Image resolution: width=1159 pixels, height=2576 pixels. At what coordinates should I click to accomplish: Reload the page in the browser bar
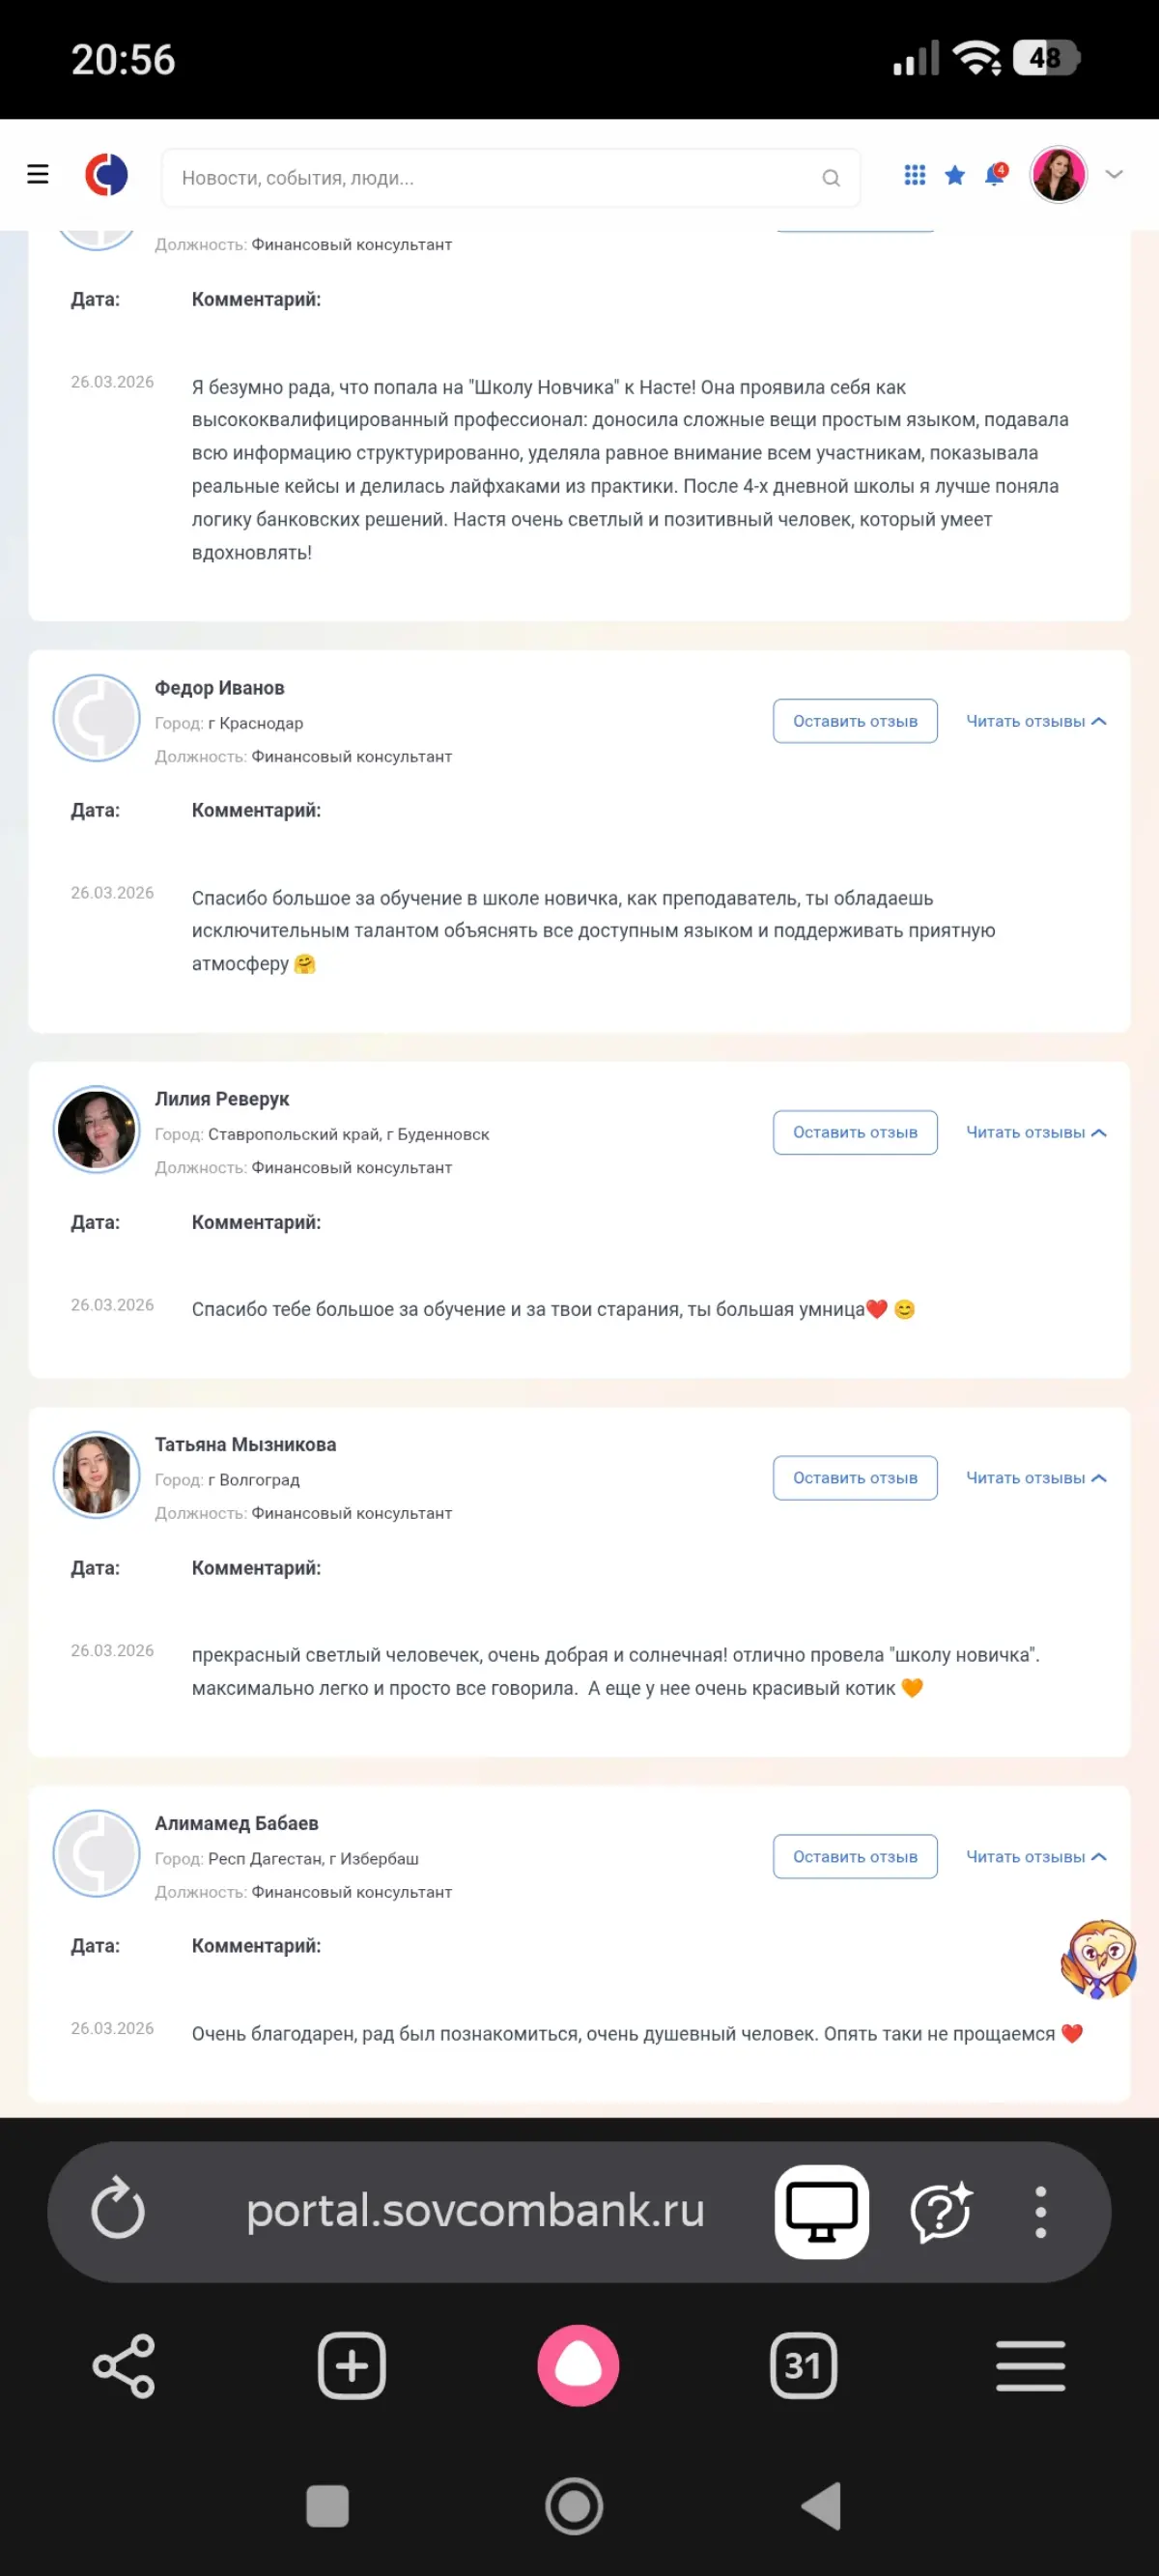click(x=118, y=2209)
